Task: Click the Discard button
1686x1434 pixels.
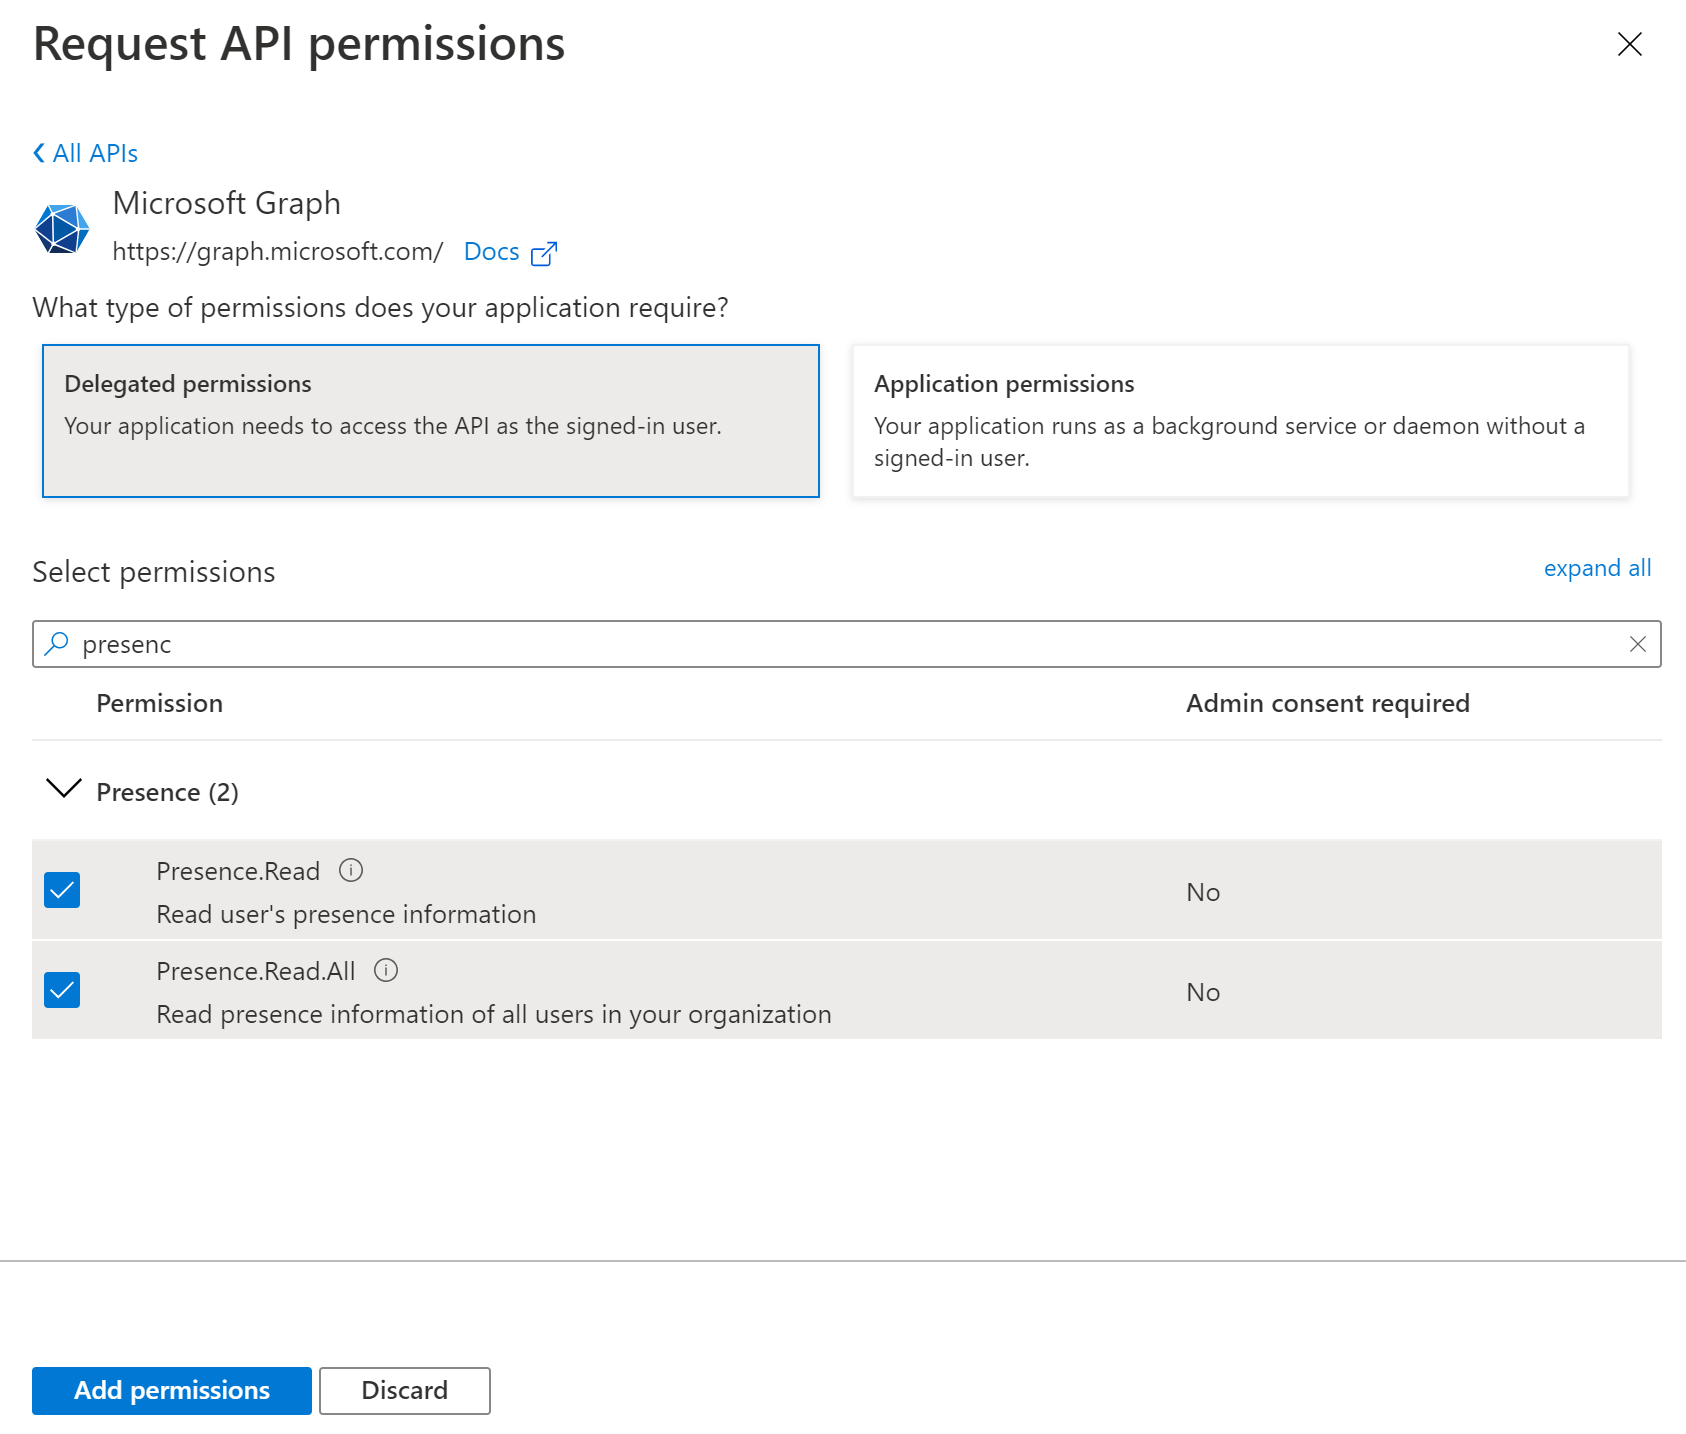Action: pyautogui.click(x=405, y=1391)
